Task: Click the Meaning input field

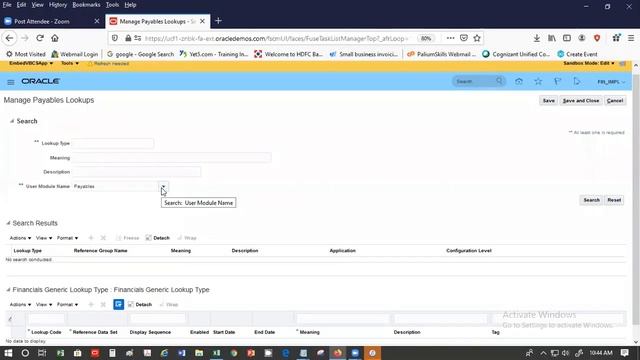Action: click(171, 158)
